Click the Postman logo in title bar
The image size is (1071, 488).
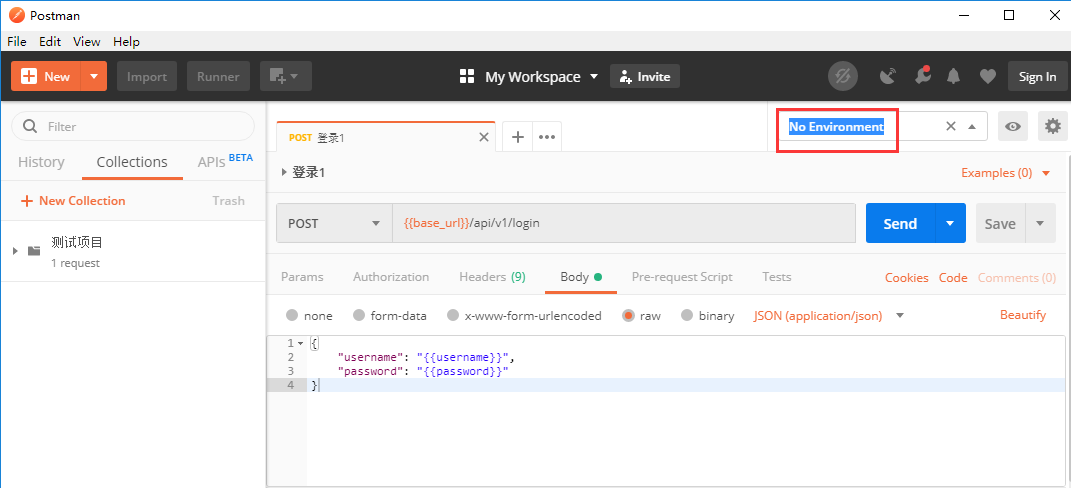coord(16,15)
